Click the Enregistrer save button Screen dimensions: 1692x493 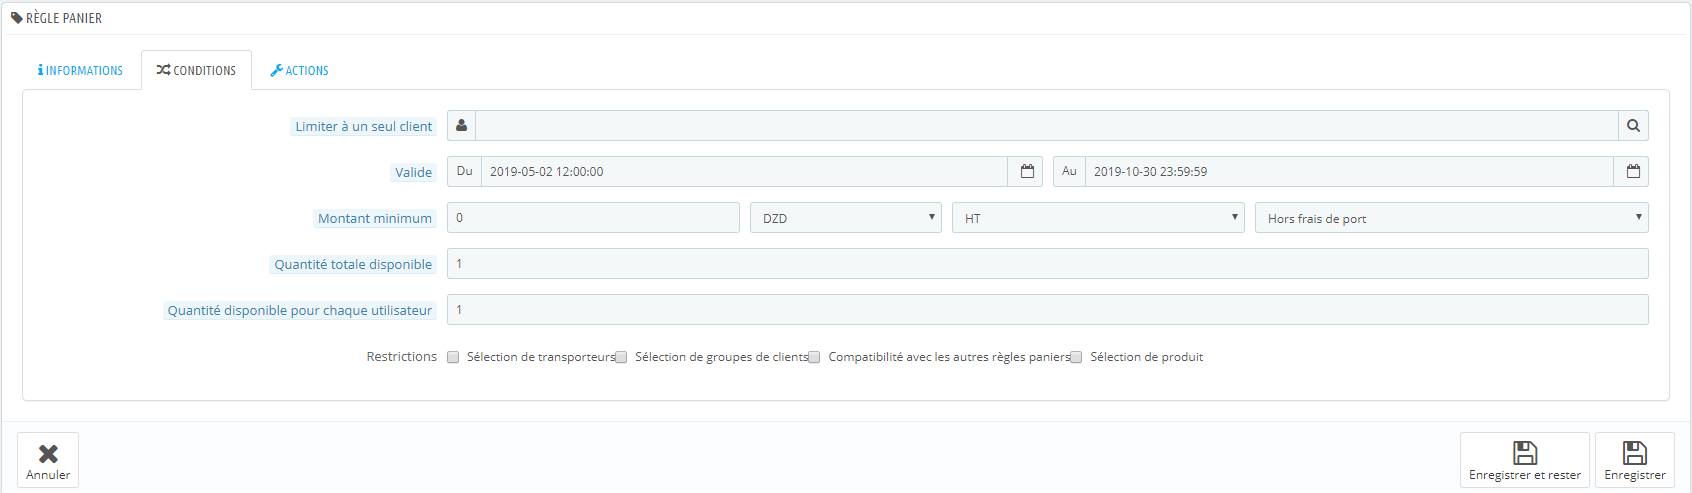[x=1634, y=460]
